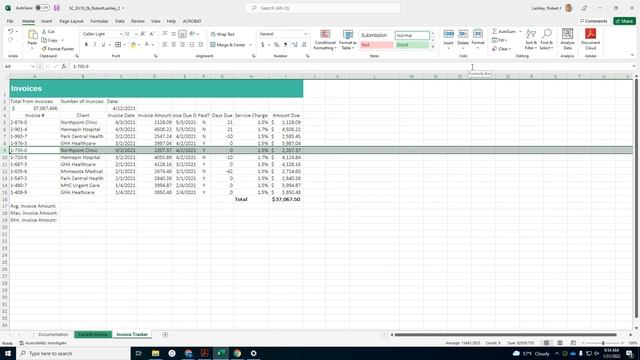This screenshot has height=360, width=640.
Task: Toggle Top Align vertical alignment
Action: (165, 34)
